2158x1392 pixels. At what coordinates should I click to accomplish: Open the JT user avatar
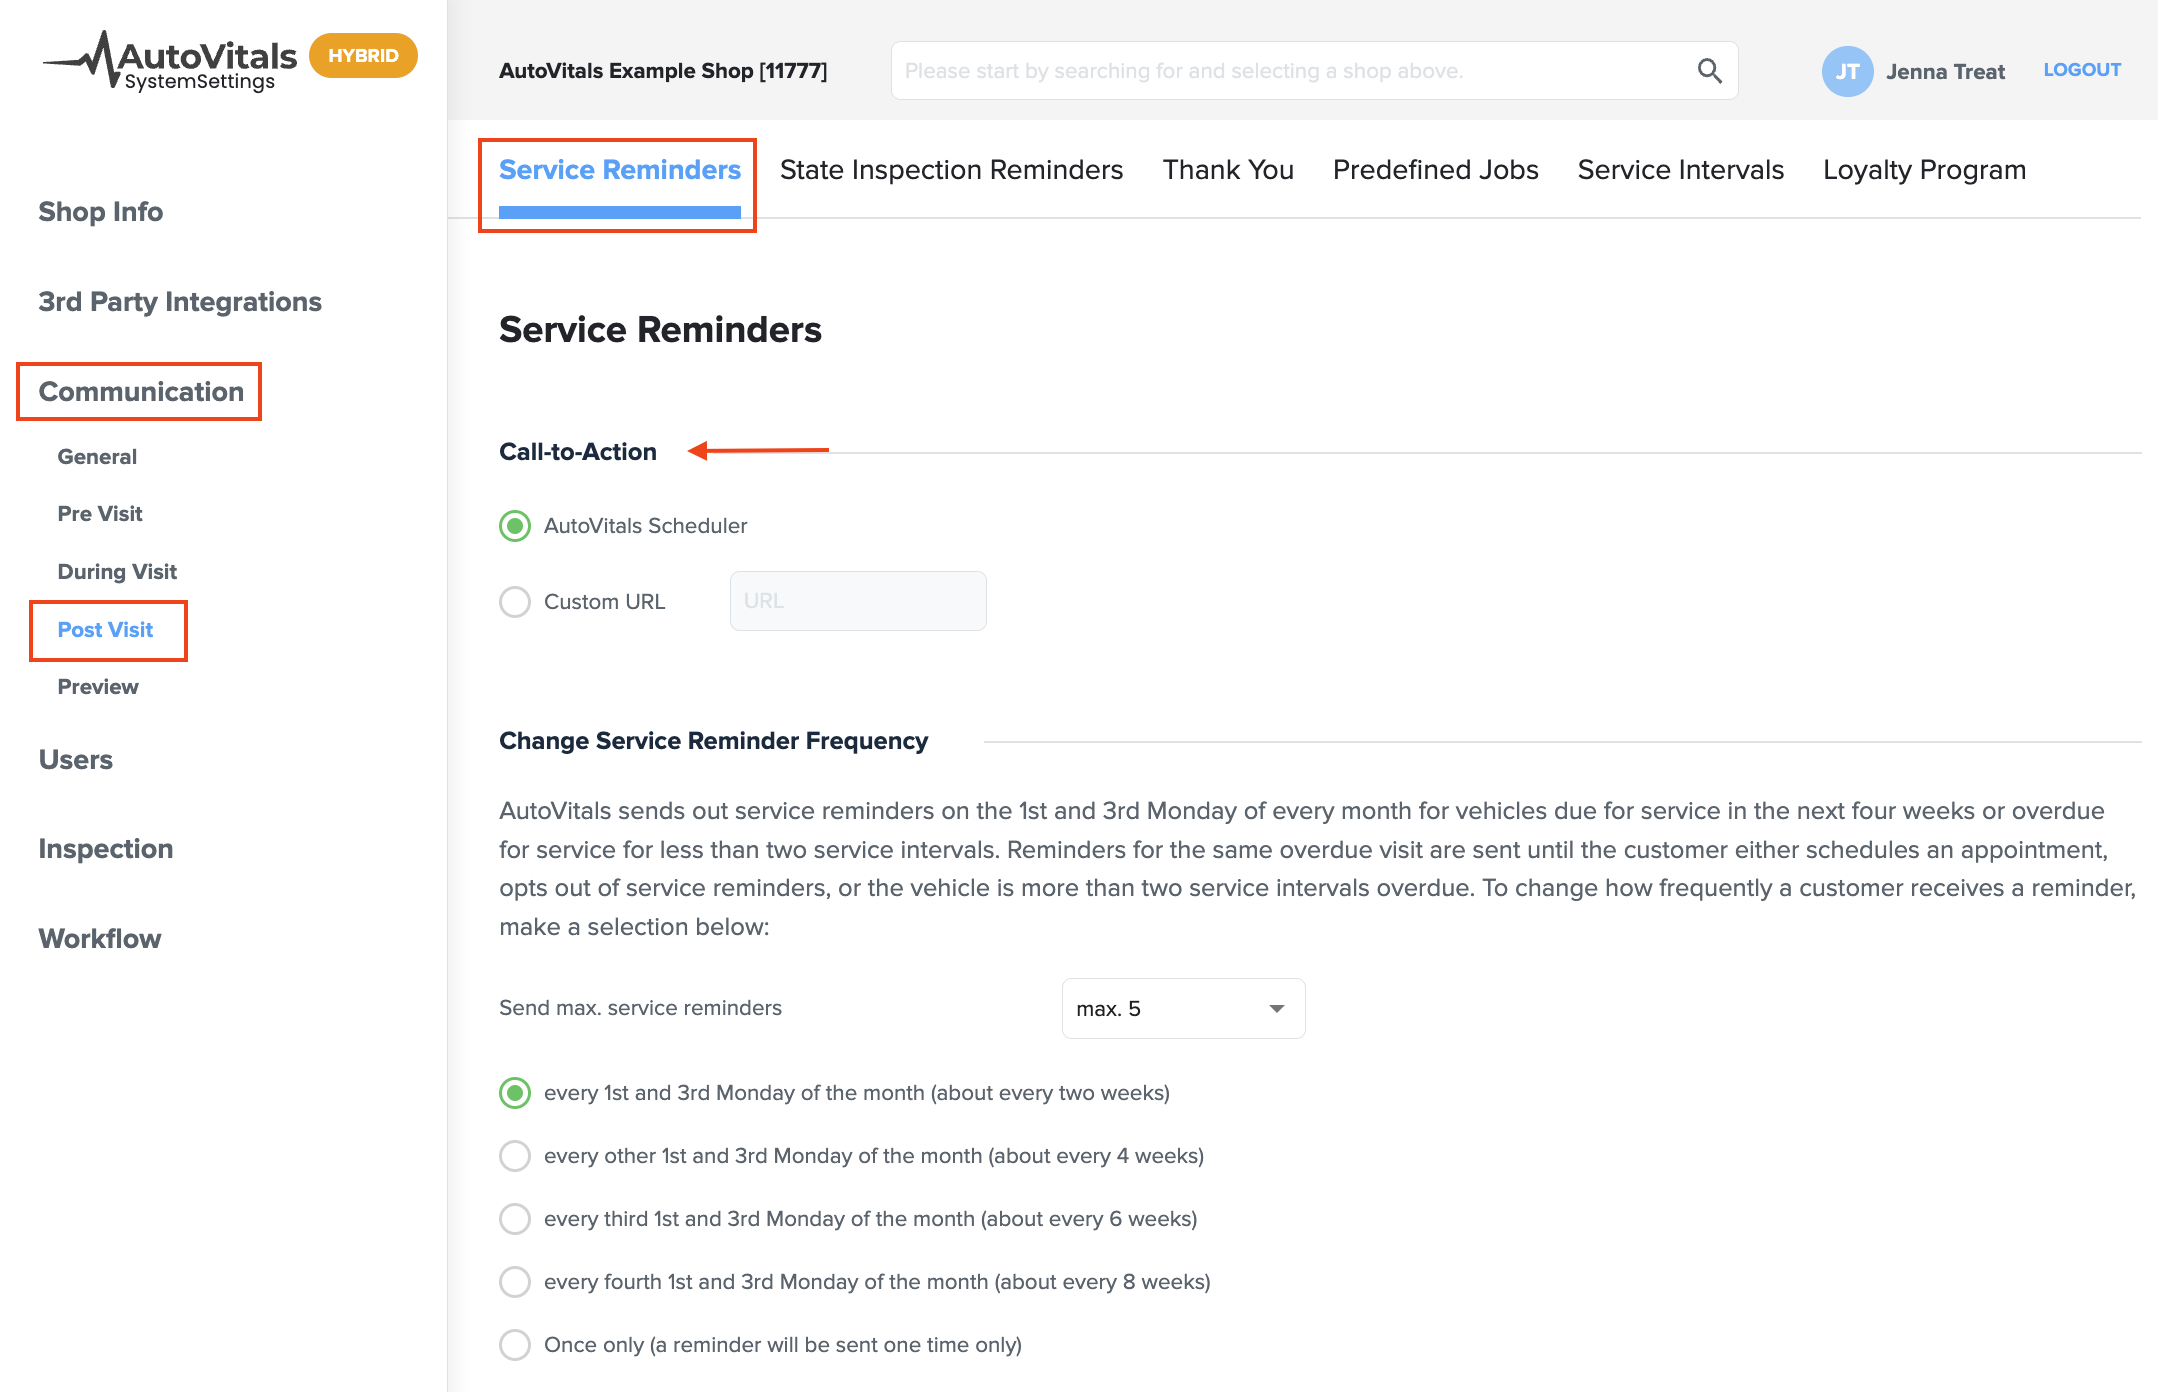[1846, 71]
